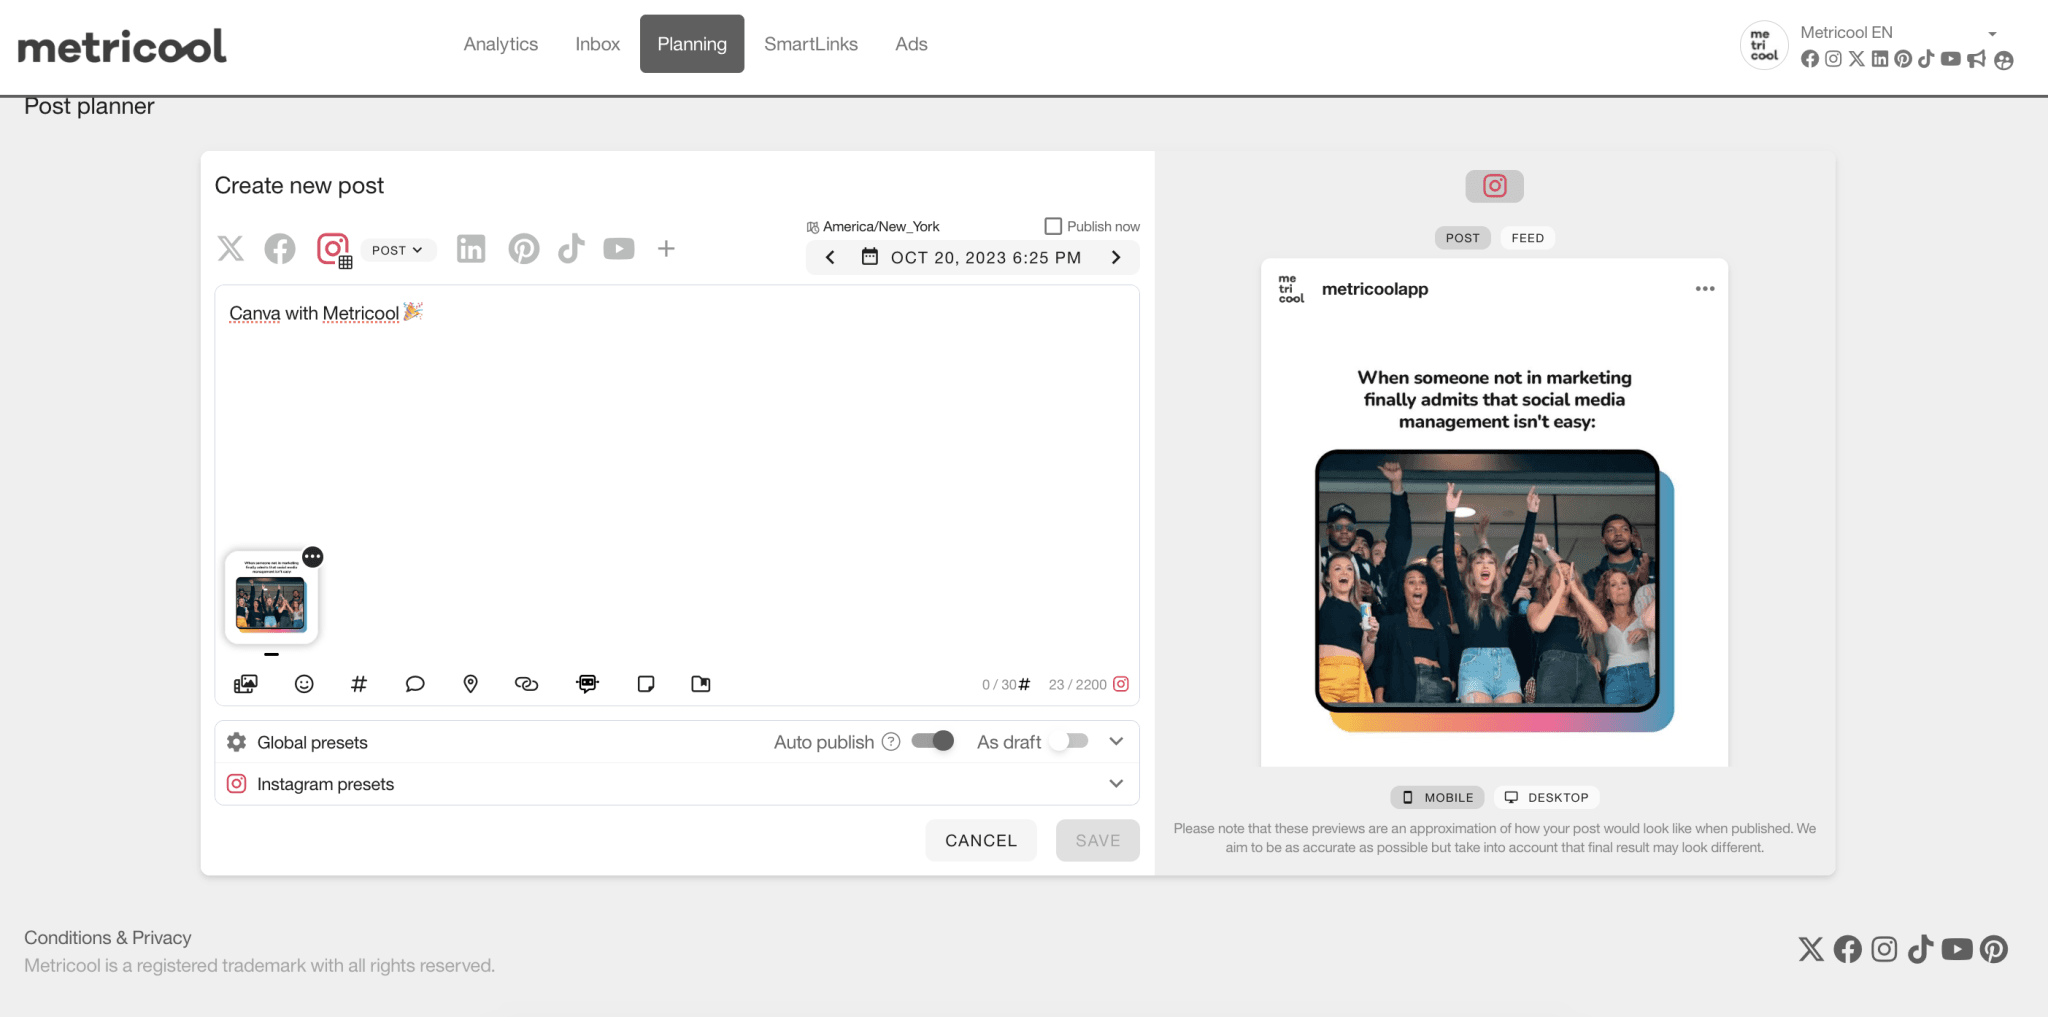Open the Analytics section
The height and width of the screenshot is (1017, 2048).
click(x=500, y=44)
